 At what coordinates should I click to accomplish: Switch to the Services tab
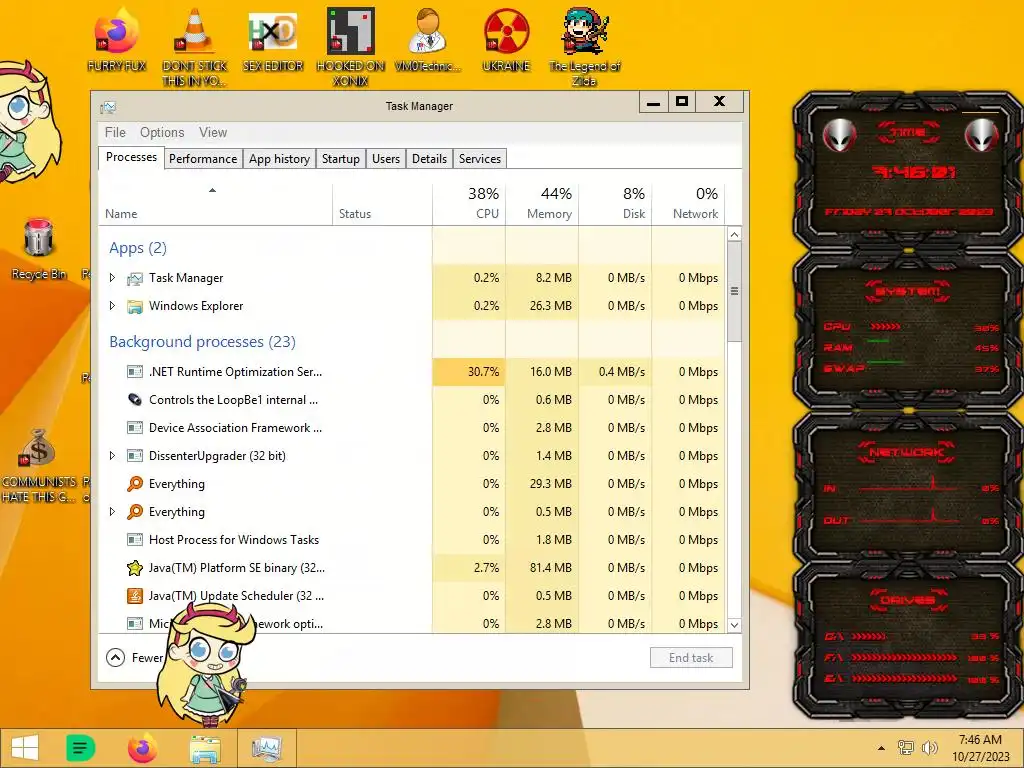(x=480, y=159)
